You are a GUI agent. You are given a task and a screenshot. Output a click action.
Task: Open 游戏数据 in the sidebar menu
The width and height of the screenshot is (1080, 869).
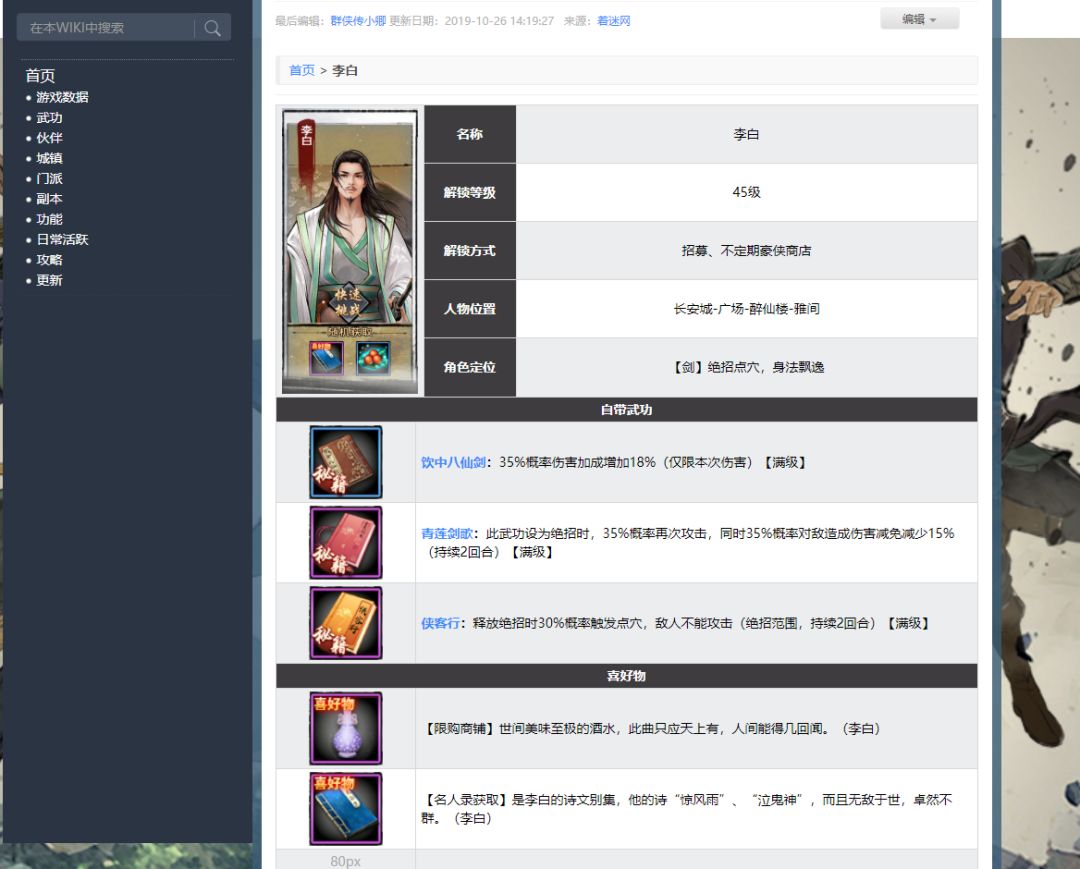[x=62, y=97]
